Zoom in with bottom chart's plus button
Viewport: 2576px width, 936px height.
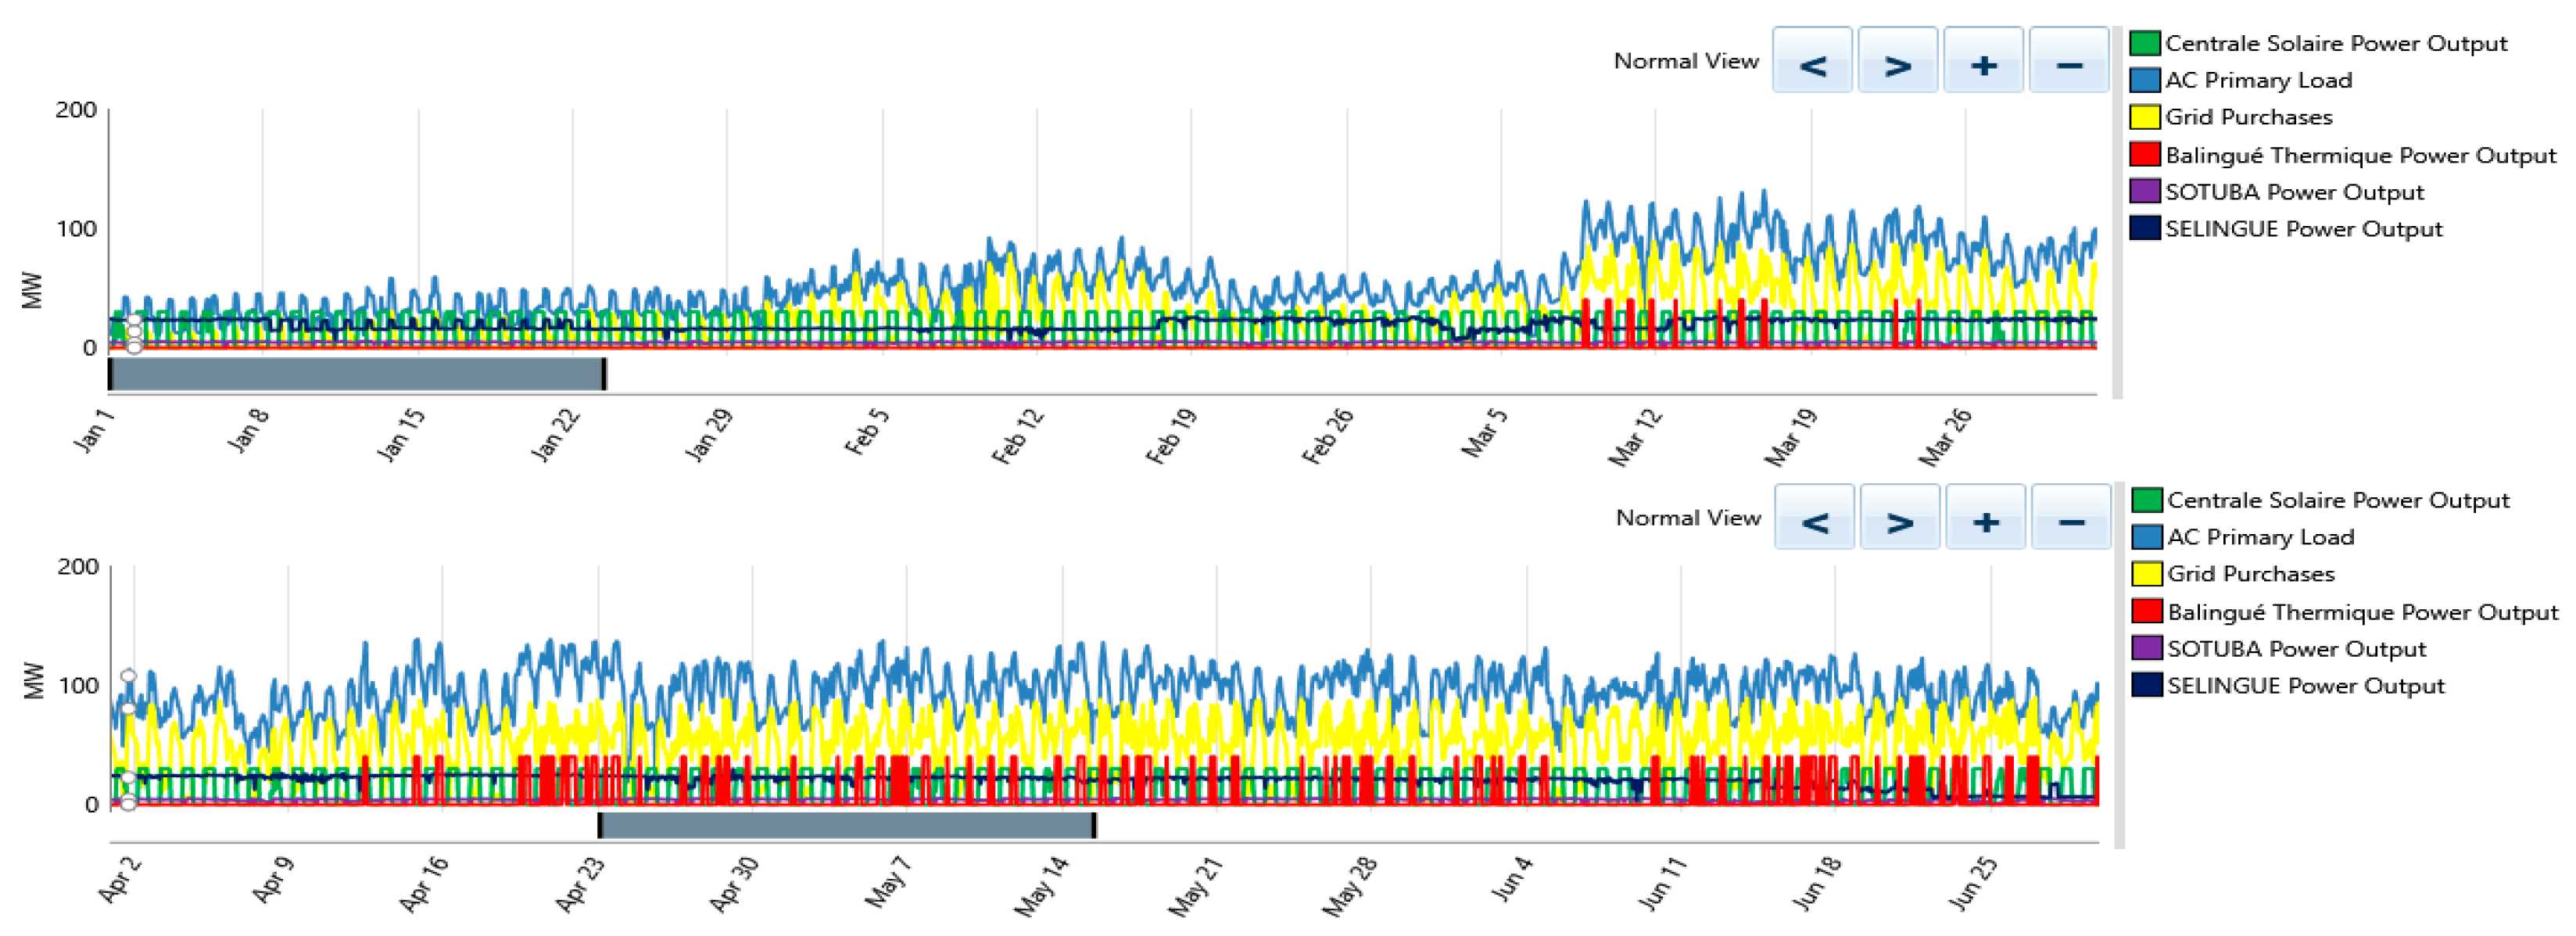[x=1985, y=518]
